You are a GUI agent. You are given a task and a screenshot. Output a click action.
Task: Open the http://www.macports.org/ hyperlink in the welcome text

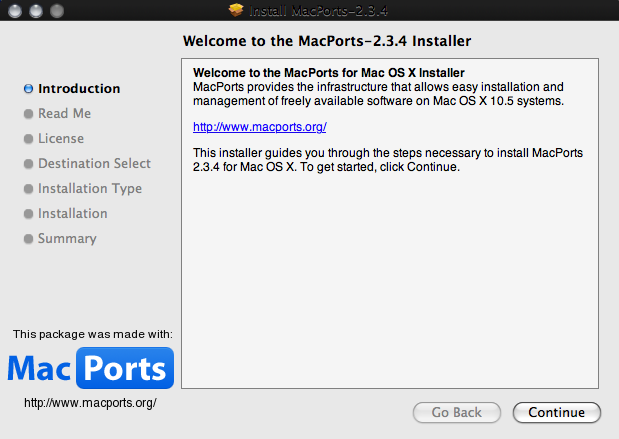pos(259,127)
